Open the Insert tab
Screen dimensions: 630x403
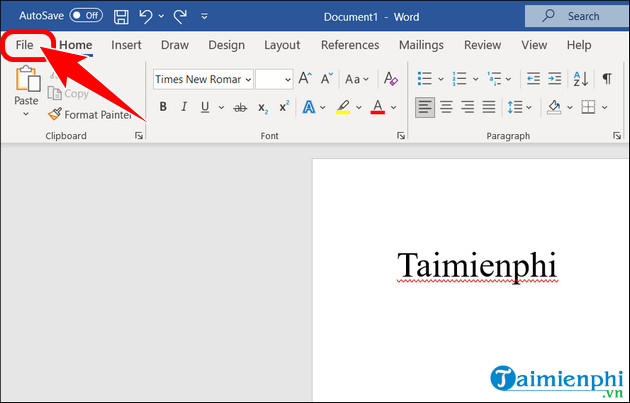pos(126,45)
